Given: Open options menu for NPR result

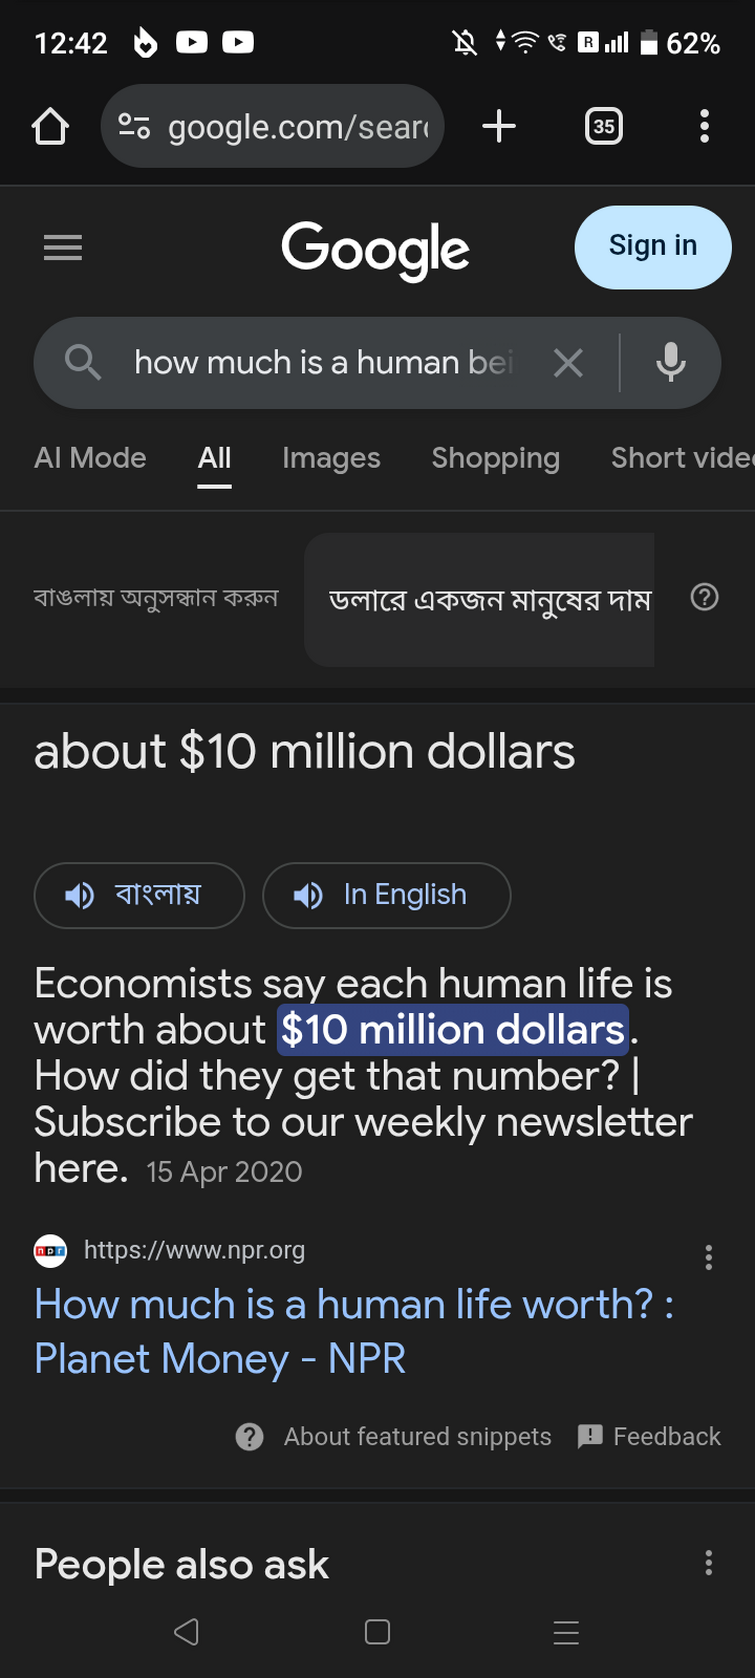Looking at the screenshot, I should pos(708,1257).
